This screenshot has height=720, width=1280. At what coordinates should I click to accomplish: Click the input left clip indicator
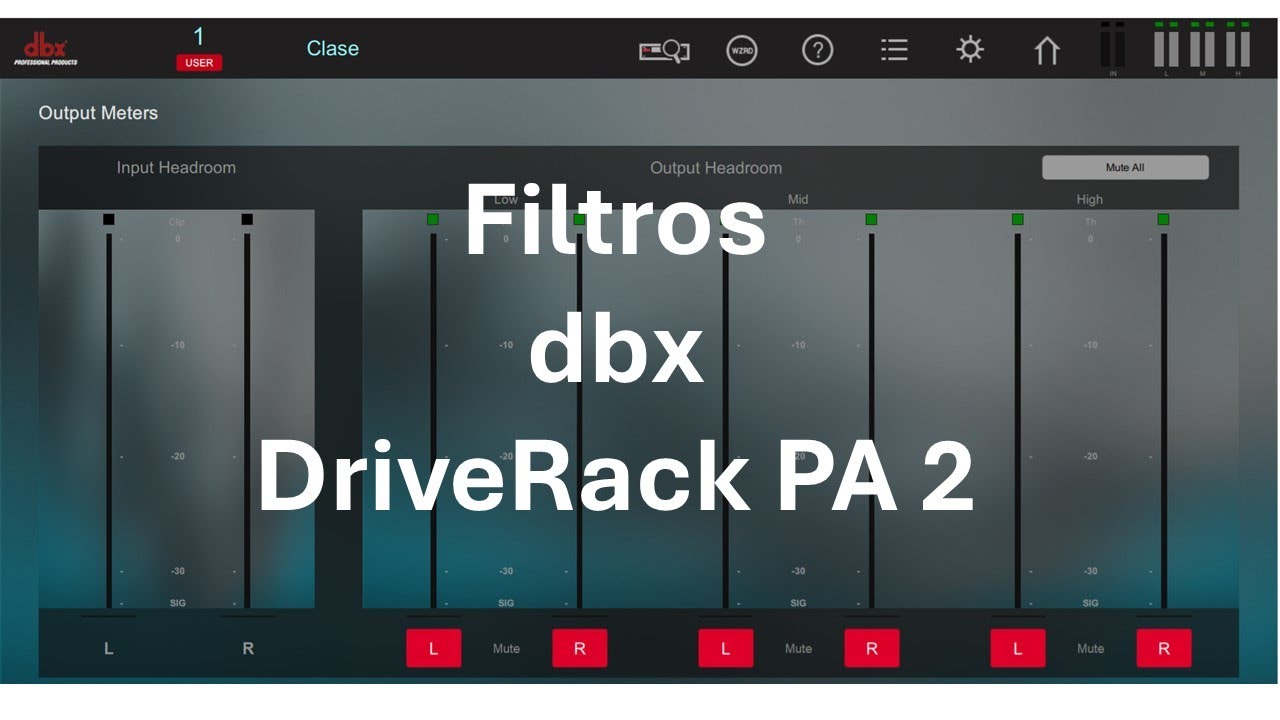(x=109, y=219)
